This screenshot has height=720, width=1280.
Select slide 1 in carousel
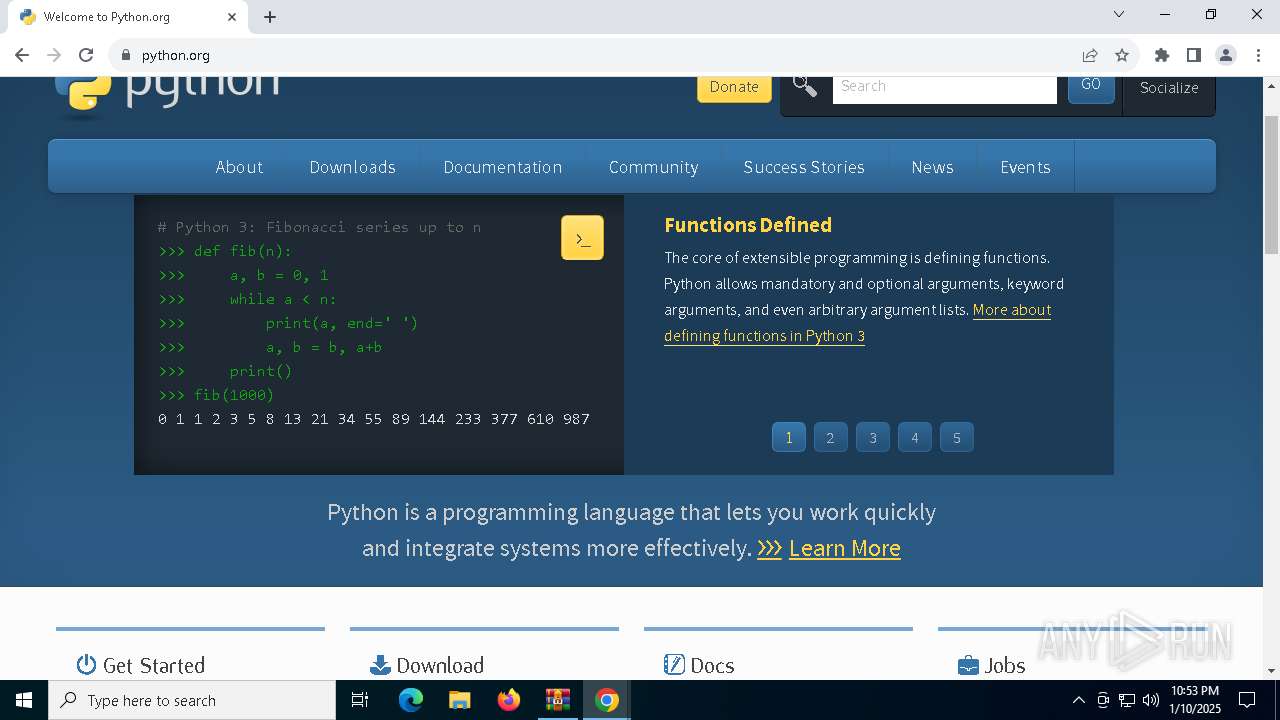tap(789, 437)
